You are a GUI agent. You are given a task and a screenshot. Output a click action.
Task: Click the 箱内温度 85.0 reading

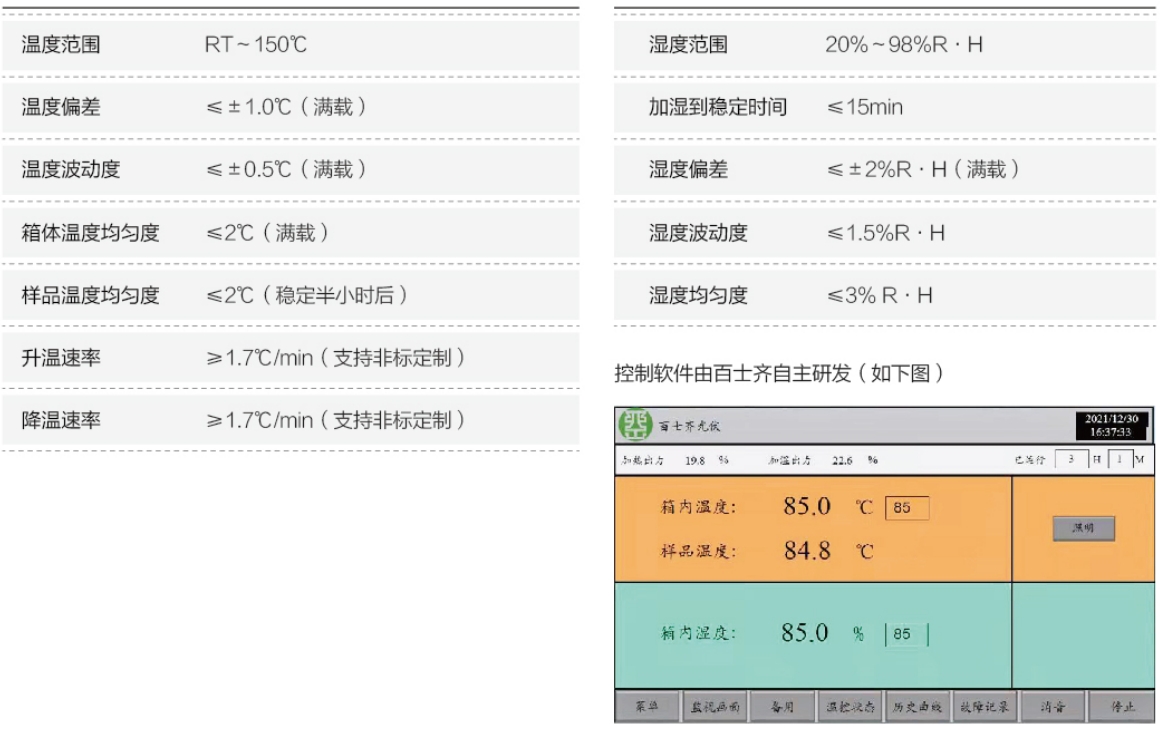pos(807,507)
